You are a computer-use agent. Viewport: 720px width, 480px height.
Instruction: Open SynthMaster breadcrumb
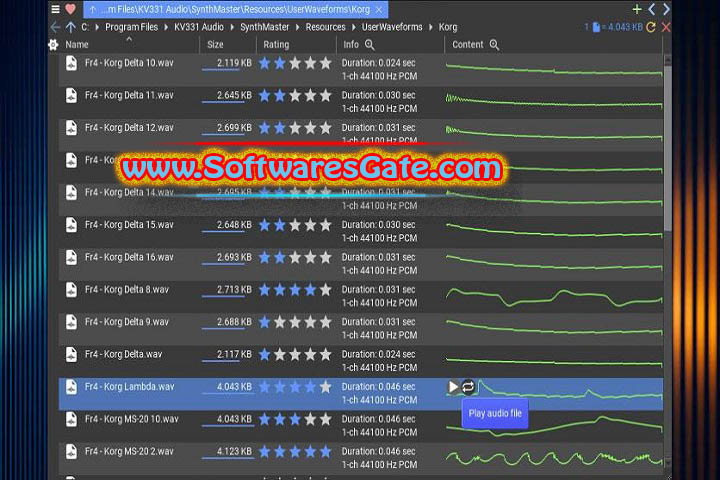pos(265,27)
